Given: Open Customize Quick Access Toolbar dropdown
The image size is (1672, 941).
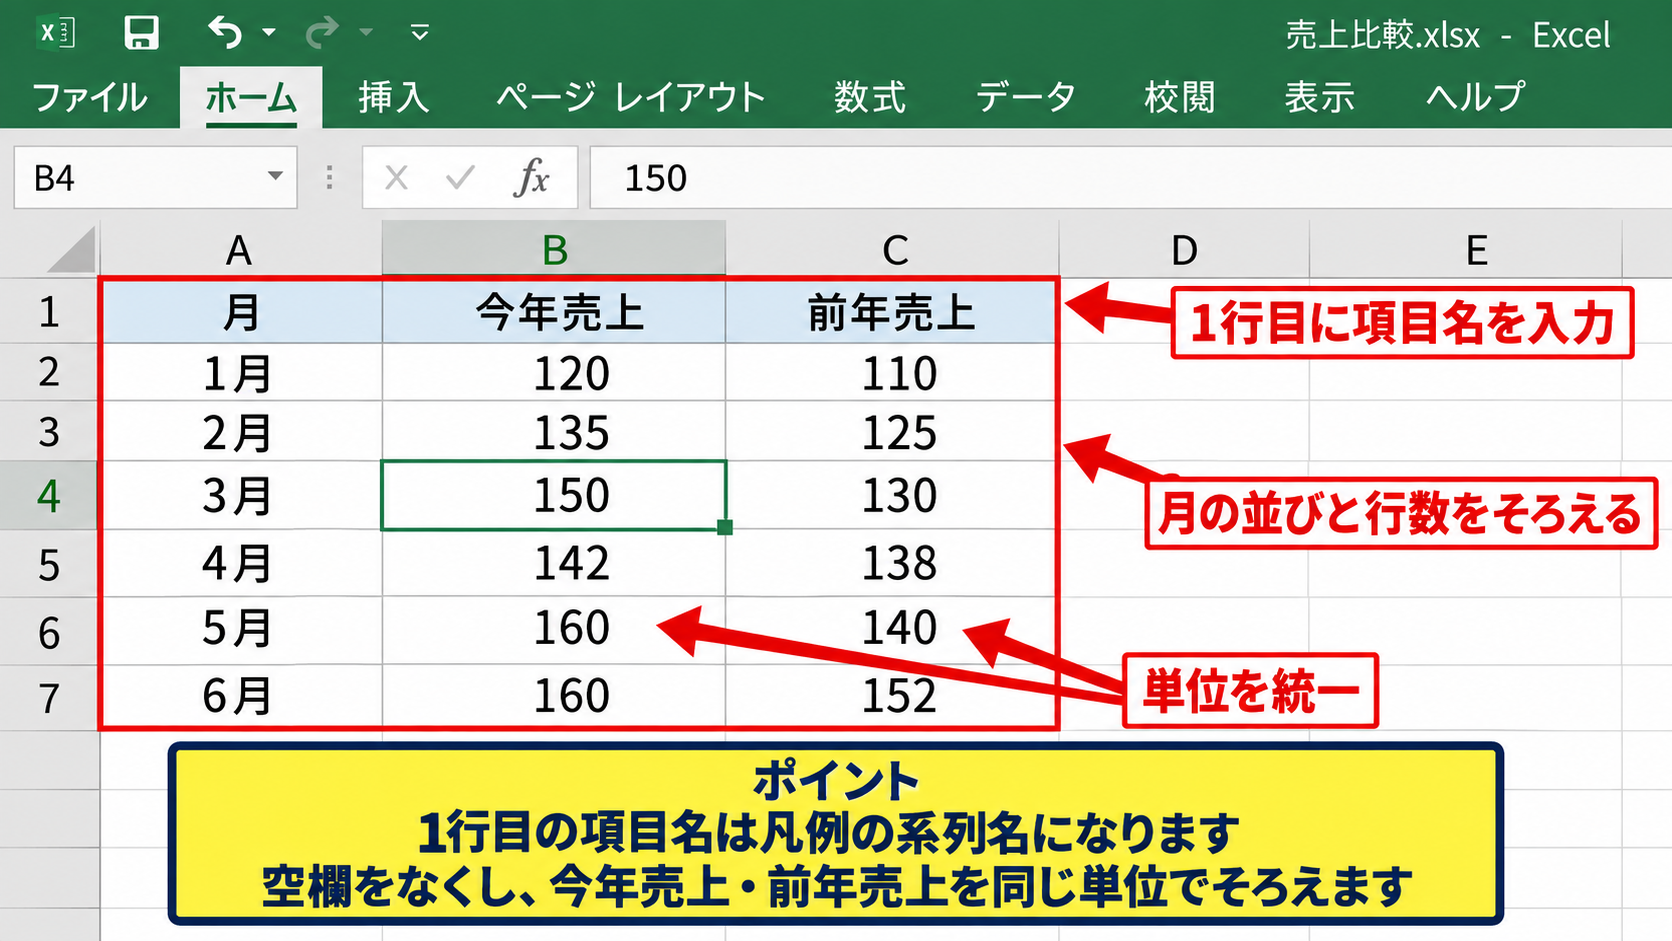Looking at the screenshot, I should pos(420,33).
